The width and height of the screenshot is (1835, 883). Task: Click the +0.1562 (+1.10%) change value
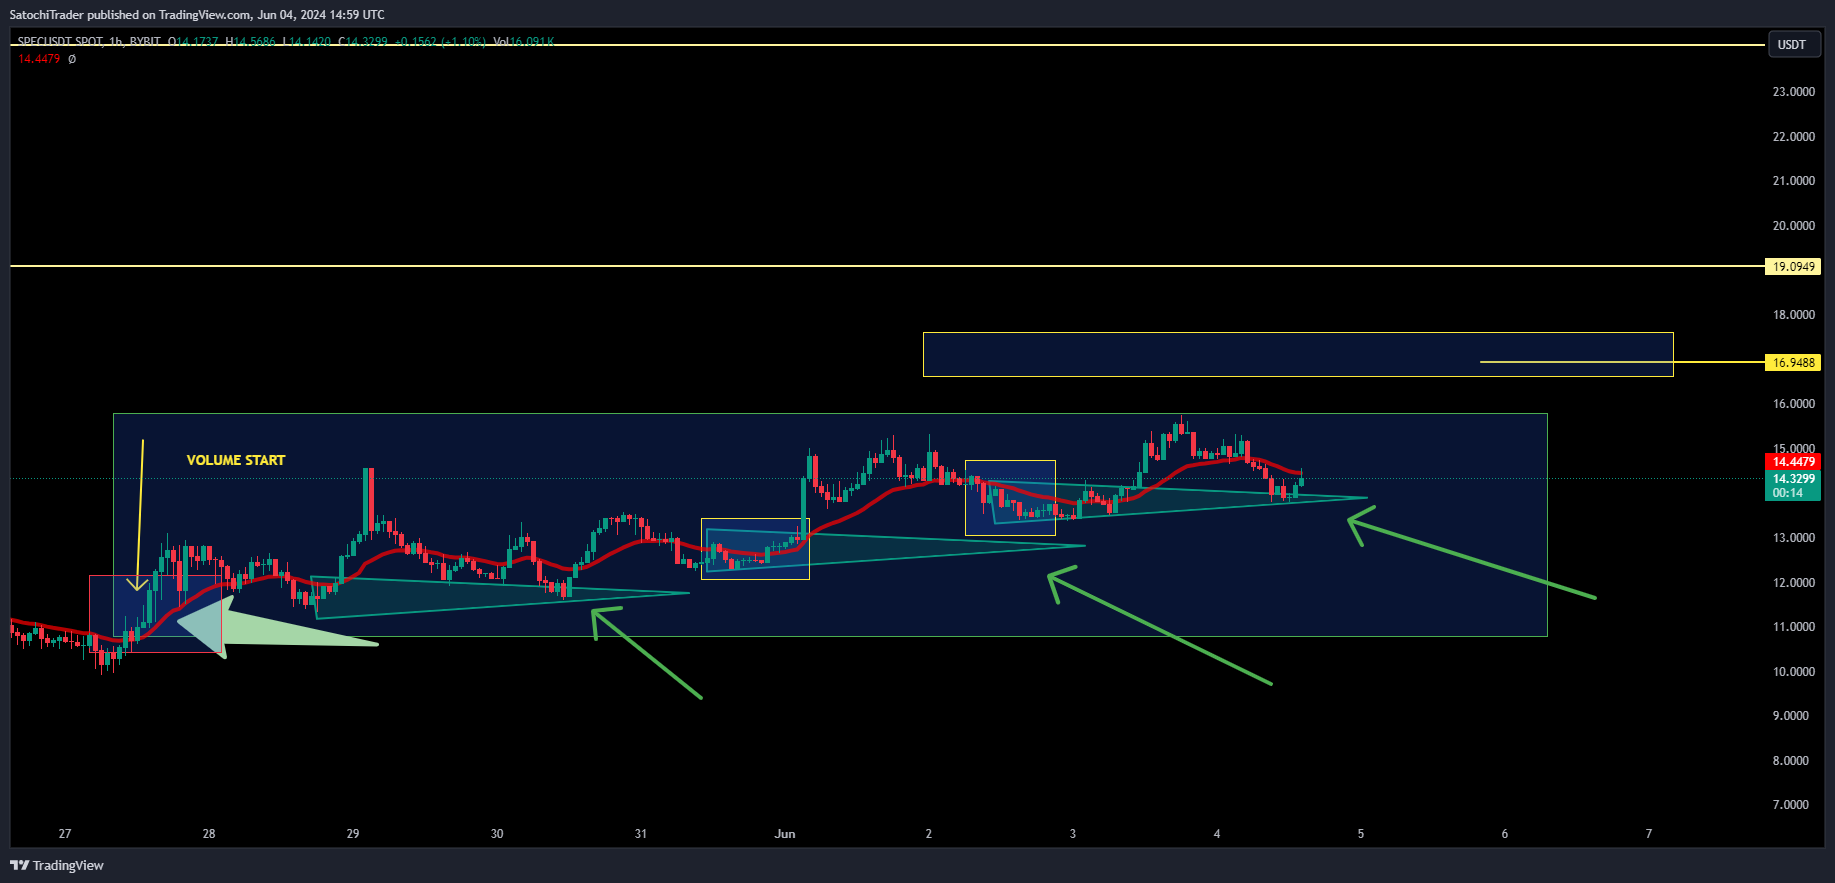441,42
